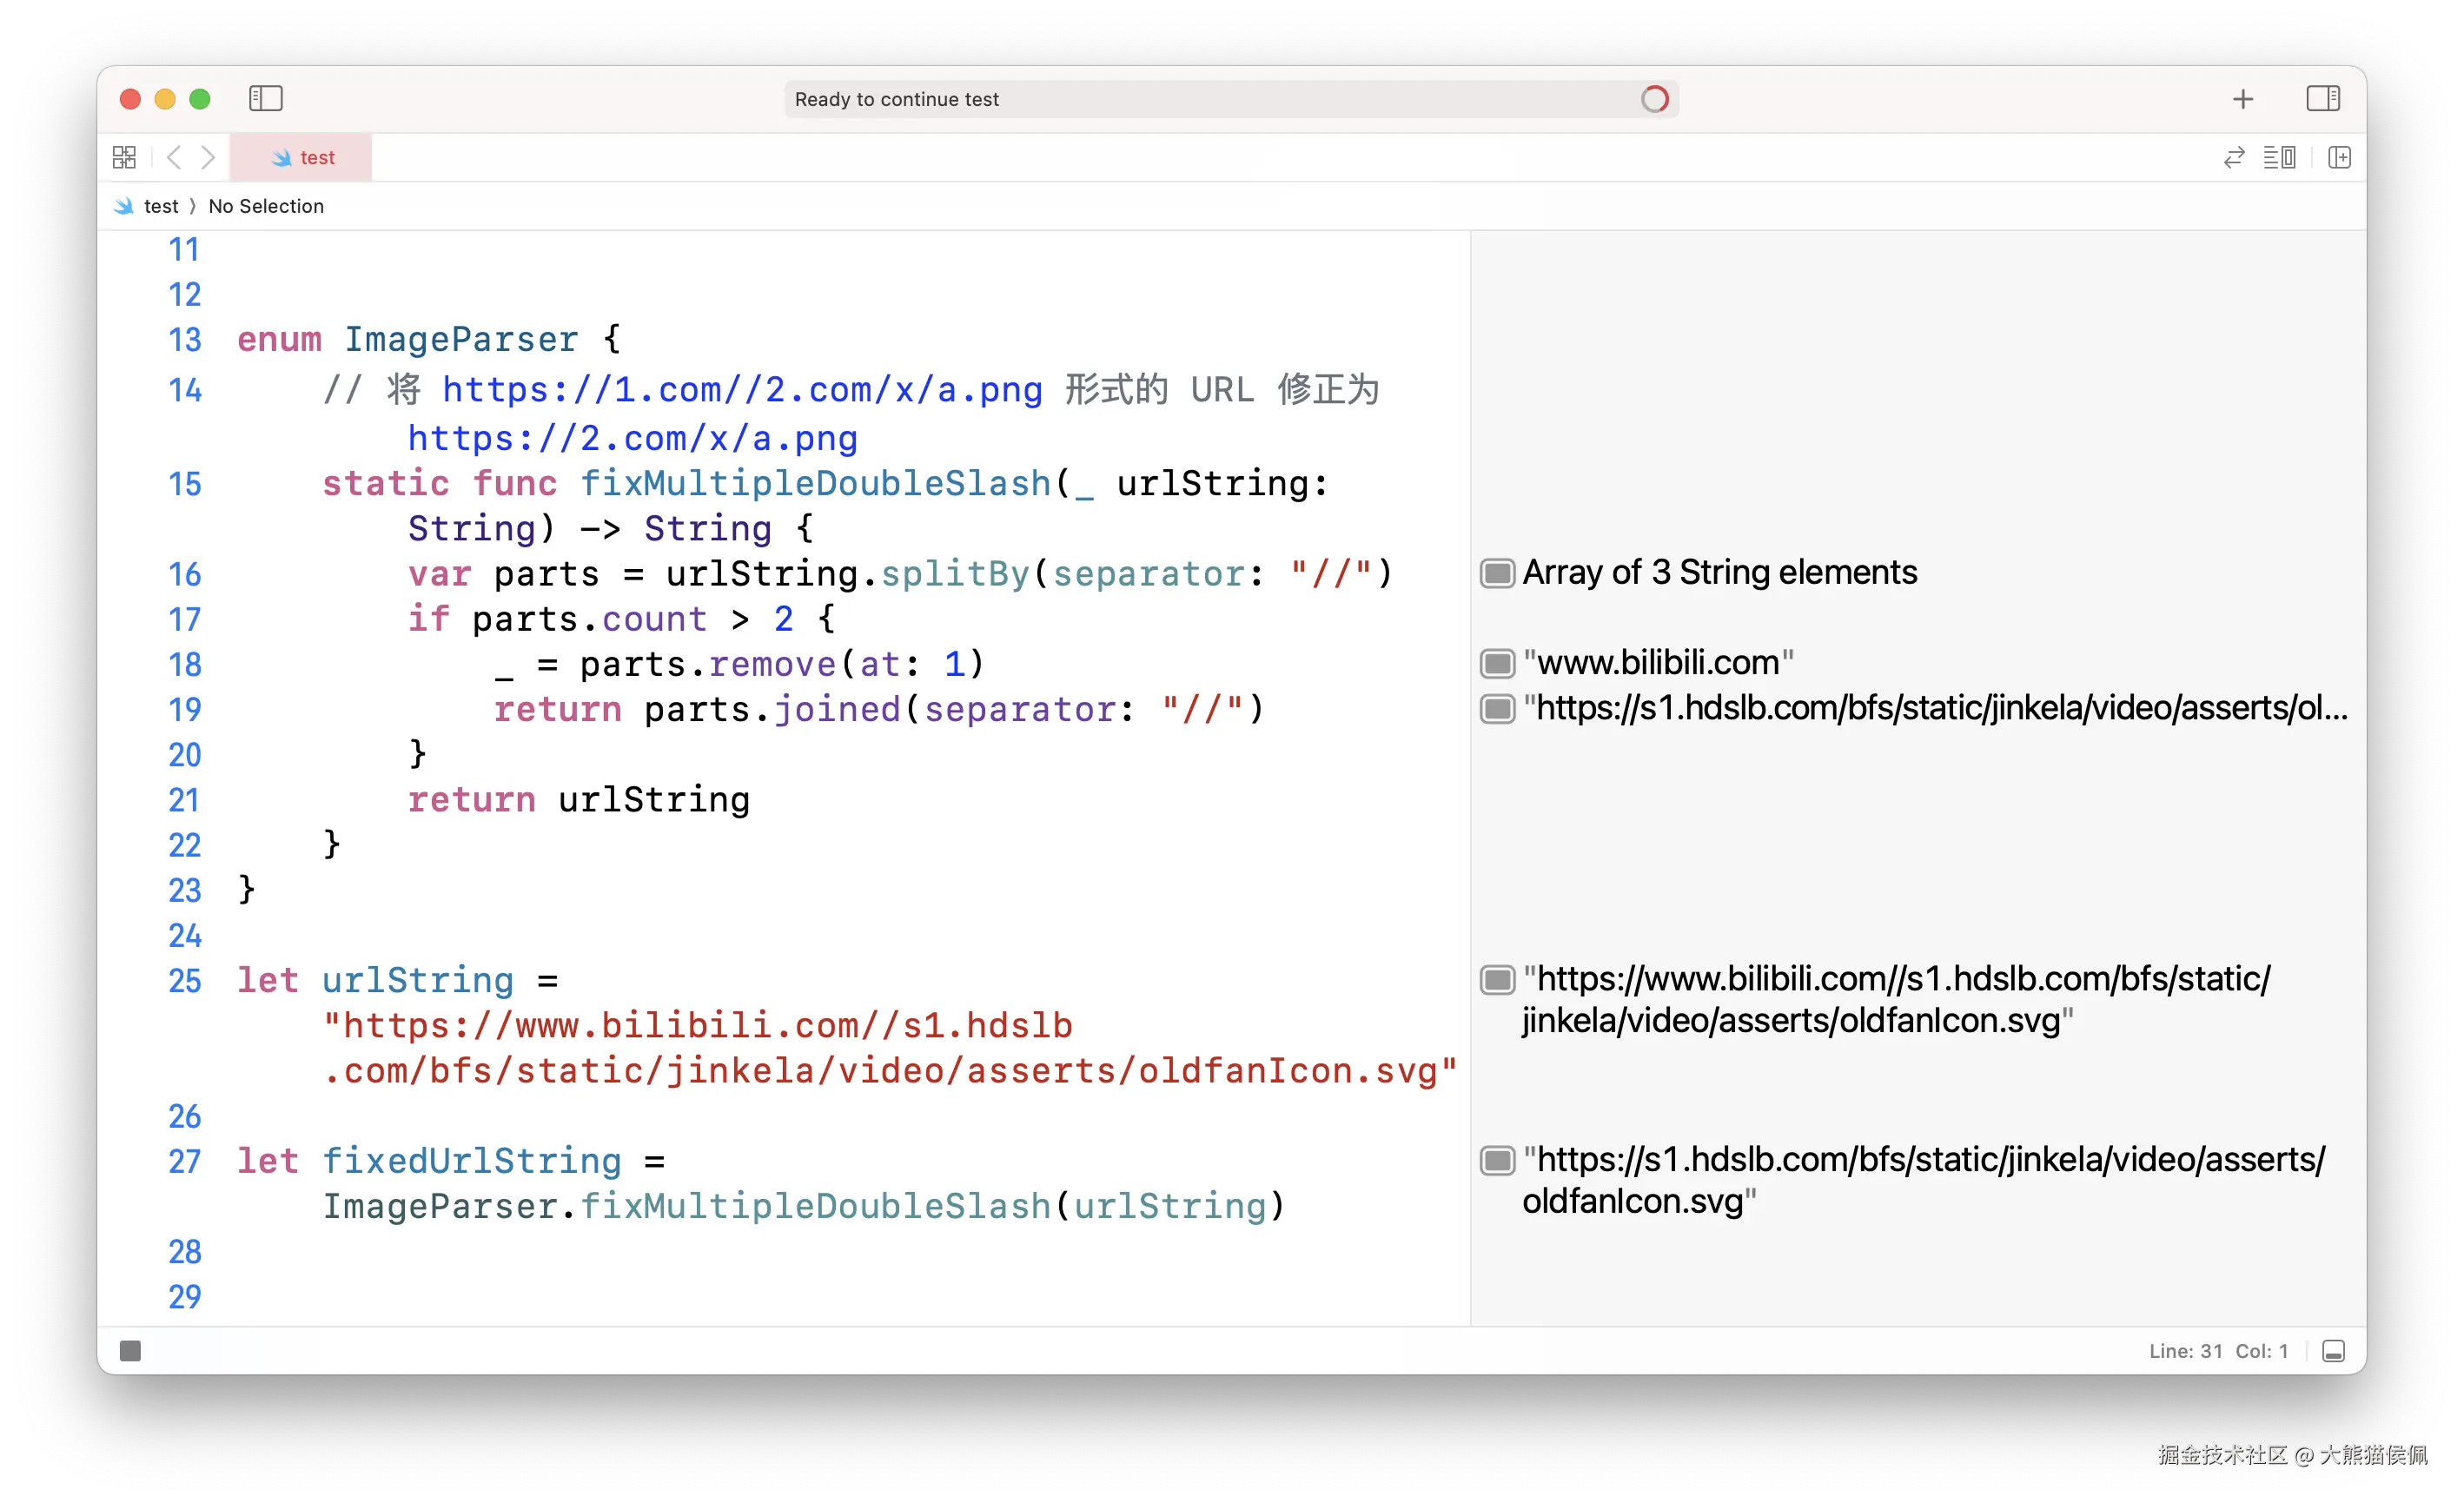Go forward with the right chevron
The width and height of the screenshot is (2464, 1503).
208,157
